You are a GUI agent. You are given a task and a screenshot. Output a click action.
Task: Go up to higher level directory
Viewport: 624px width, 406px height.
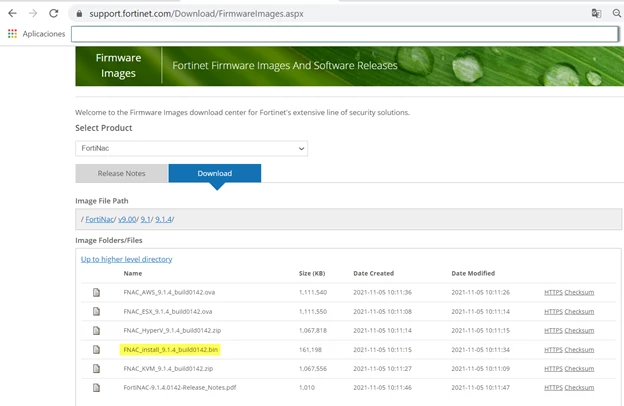127,259
